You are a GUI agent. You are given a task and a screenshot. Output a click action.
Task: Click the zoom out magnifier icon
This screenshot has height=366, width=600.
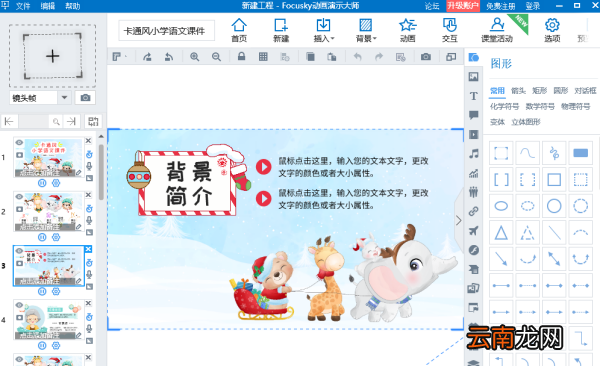(x=216, y=57)
